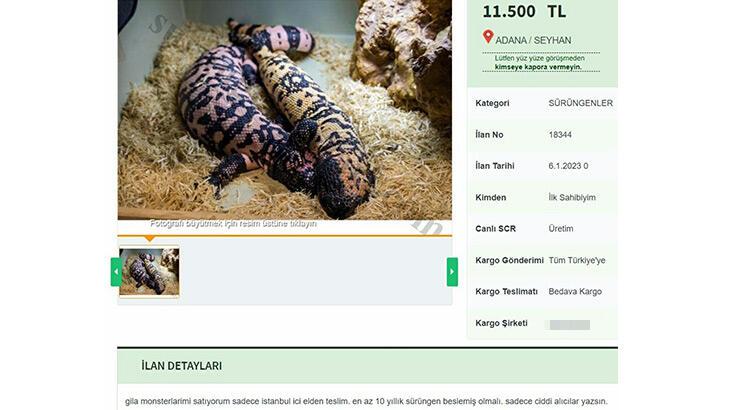The image size is (731, 410).
Task: Click the 'kimseye kapora vermeyin' warning text
Action: (538, 67)
